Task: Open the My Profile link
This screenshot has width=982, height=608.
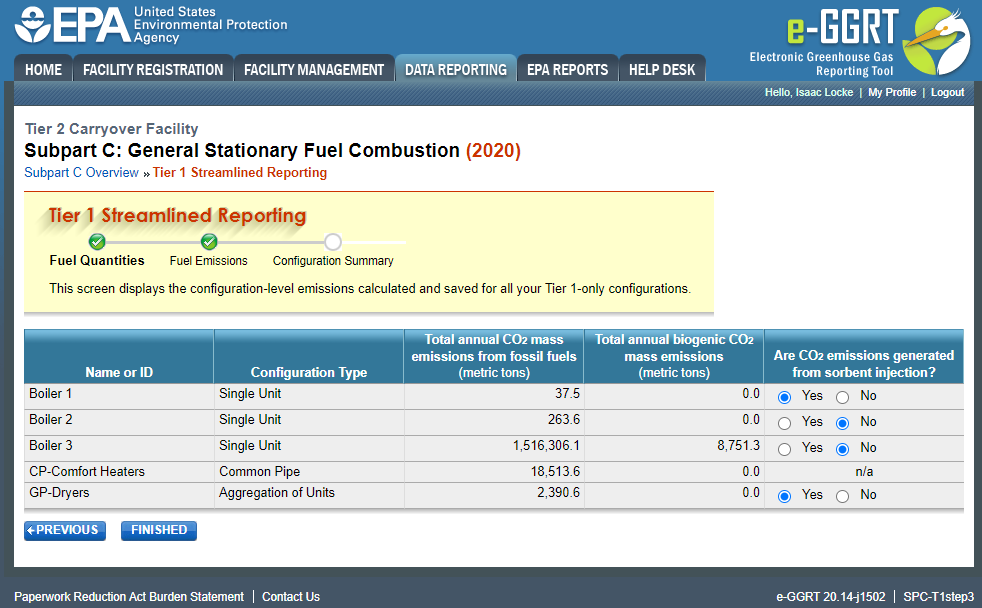Action: pos(892,92)
